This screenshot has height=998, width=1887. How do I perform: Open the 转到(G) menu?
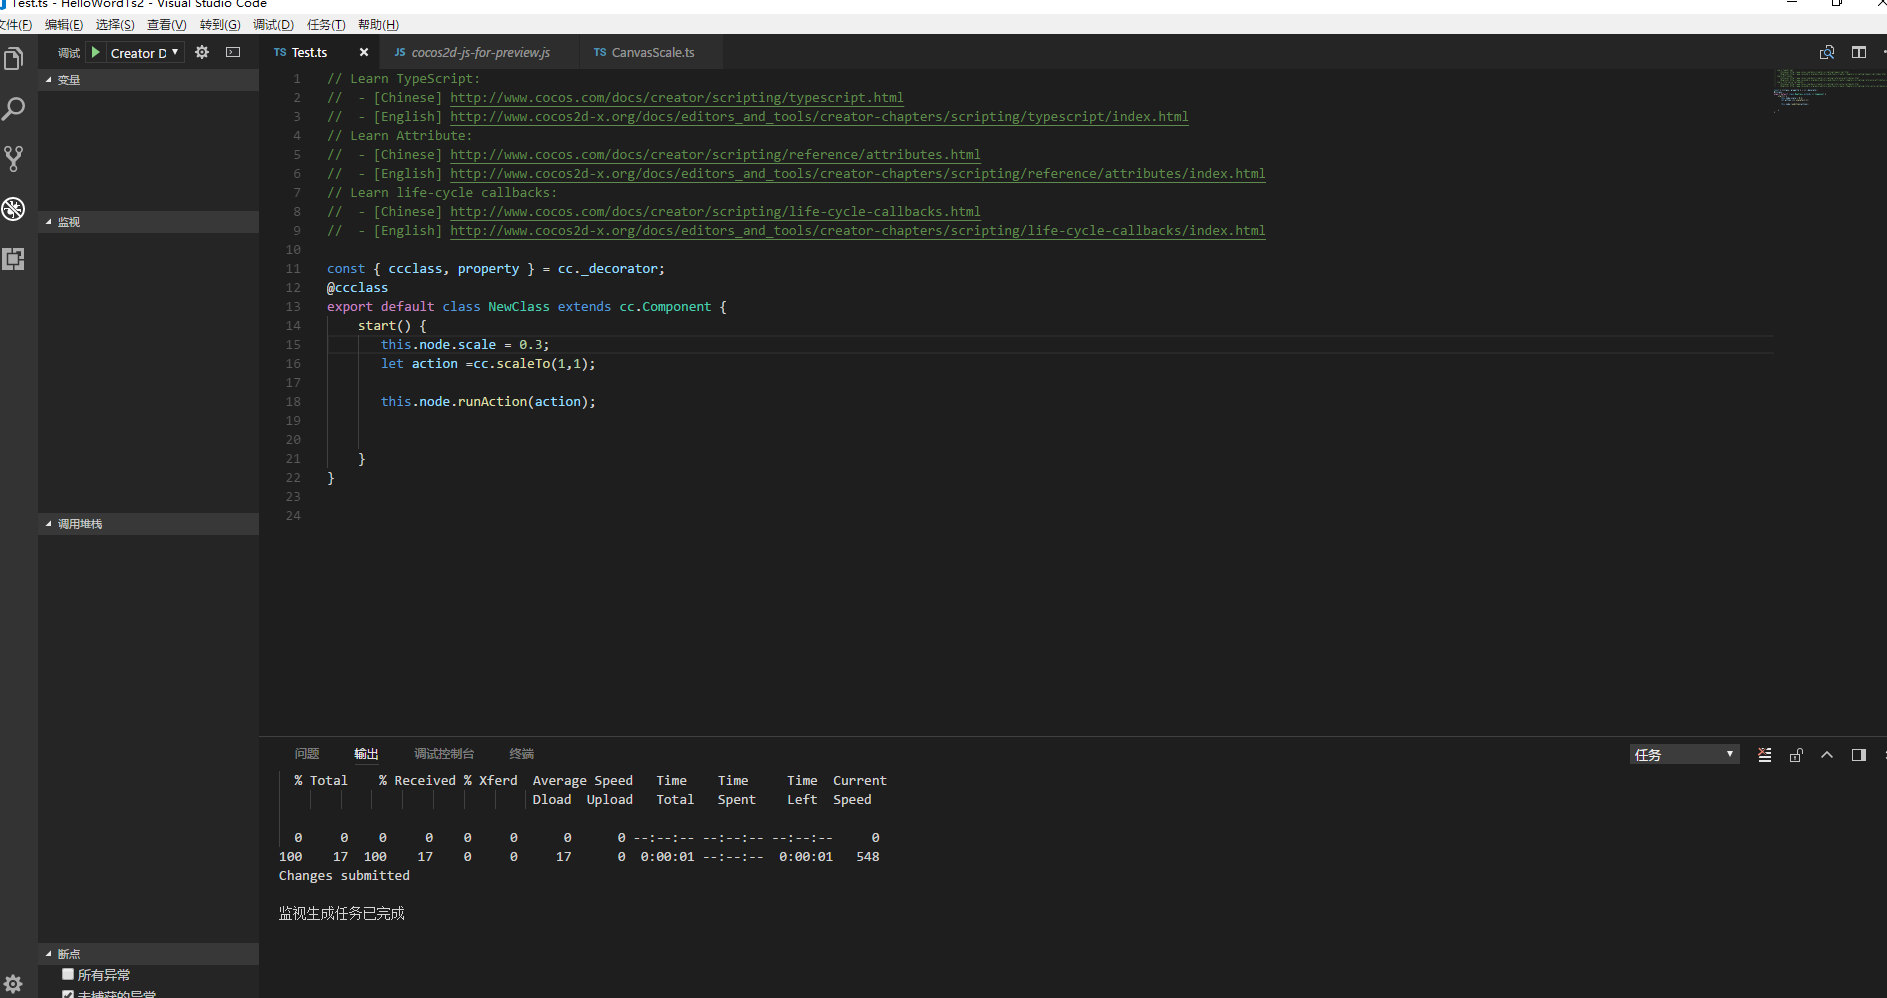tap(220, 25)
